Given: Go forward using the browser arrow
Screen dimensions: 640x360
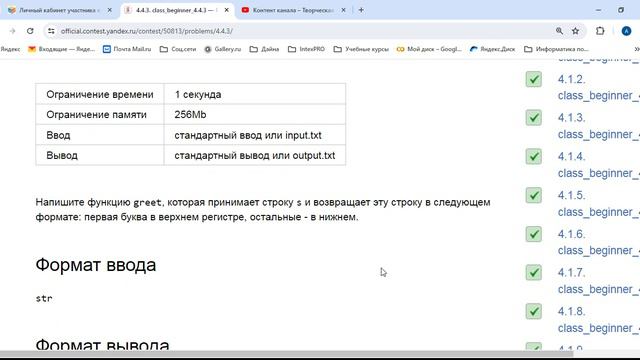Looking at the screenshot, I should coord(12,31).
